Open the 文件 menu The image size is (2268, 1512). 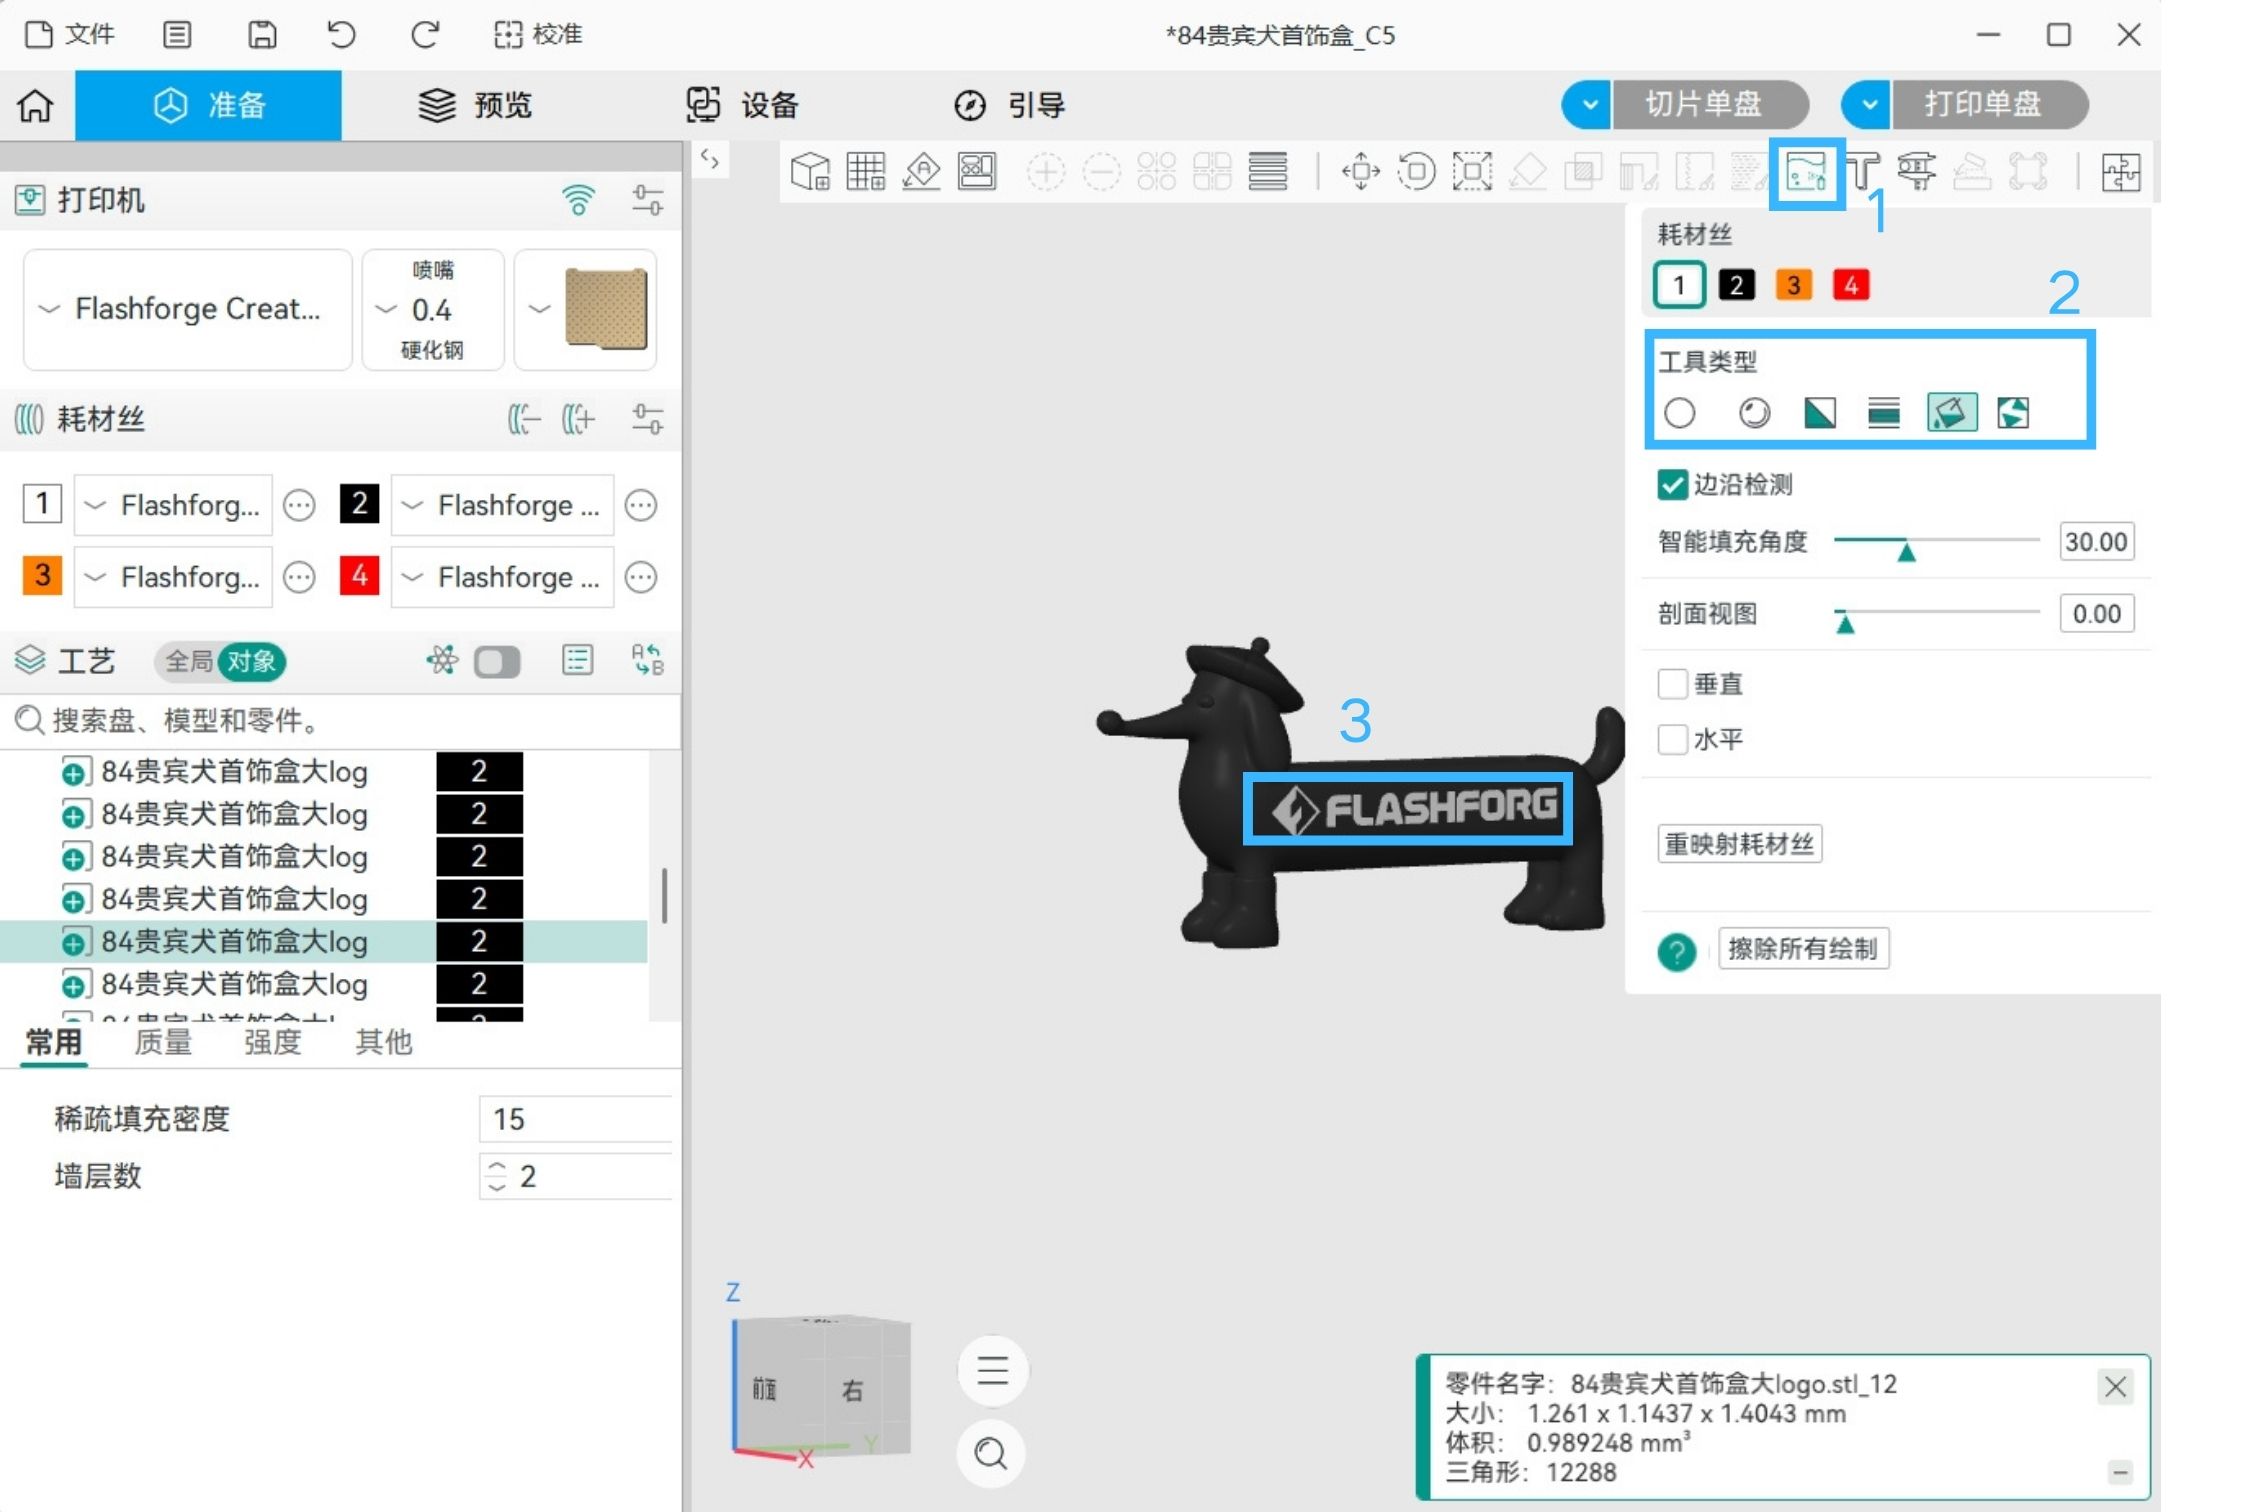coord(69,35)
